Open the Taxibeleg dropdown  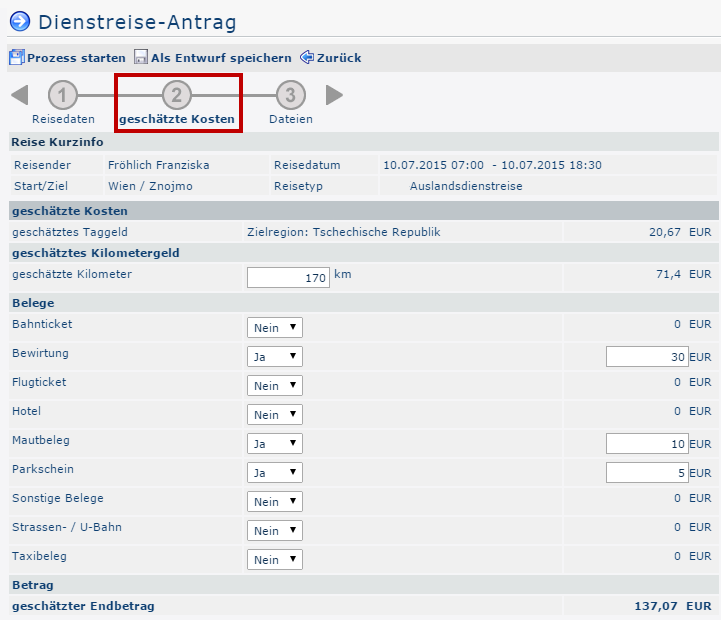(274, 560)
